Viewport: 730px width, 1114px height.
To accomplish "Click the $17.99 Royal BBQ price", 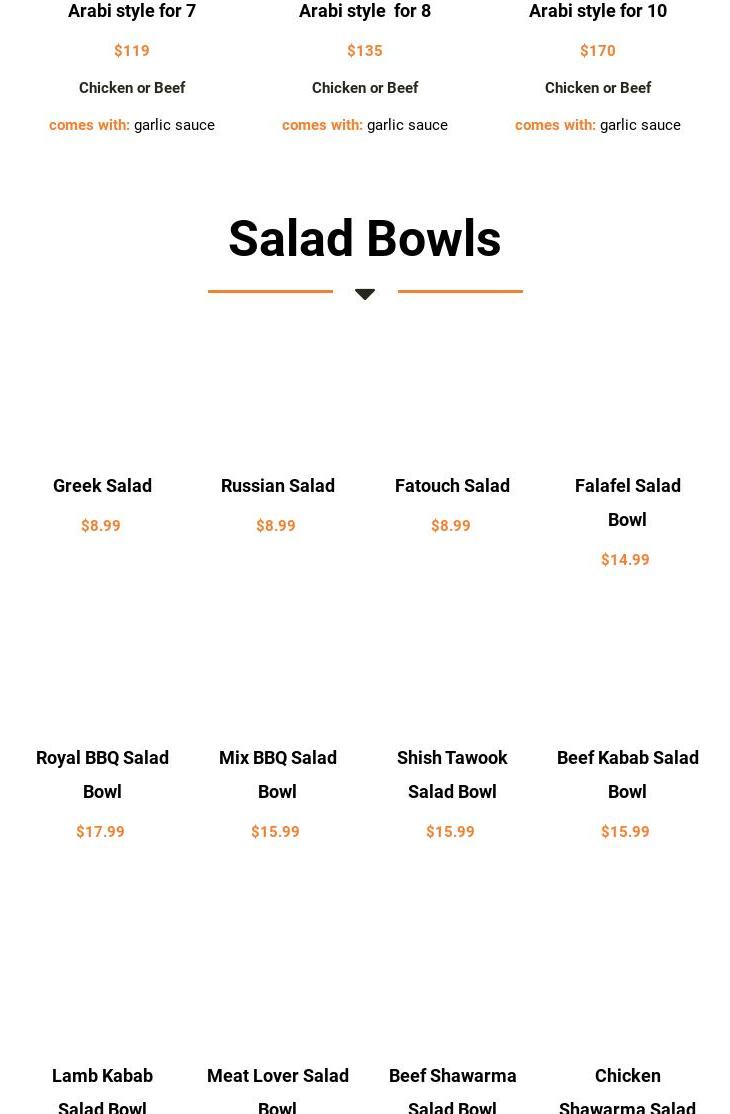I will 101,831.
